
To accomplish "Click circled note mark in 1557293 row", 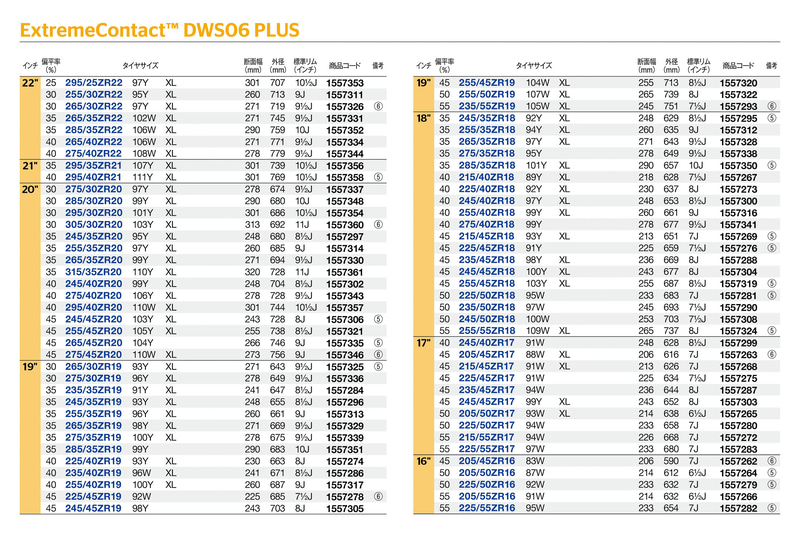I will click(x=772, y=106).
